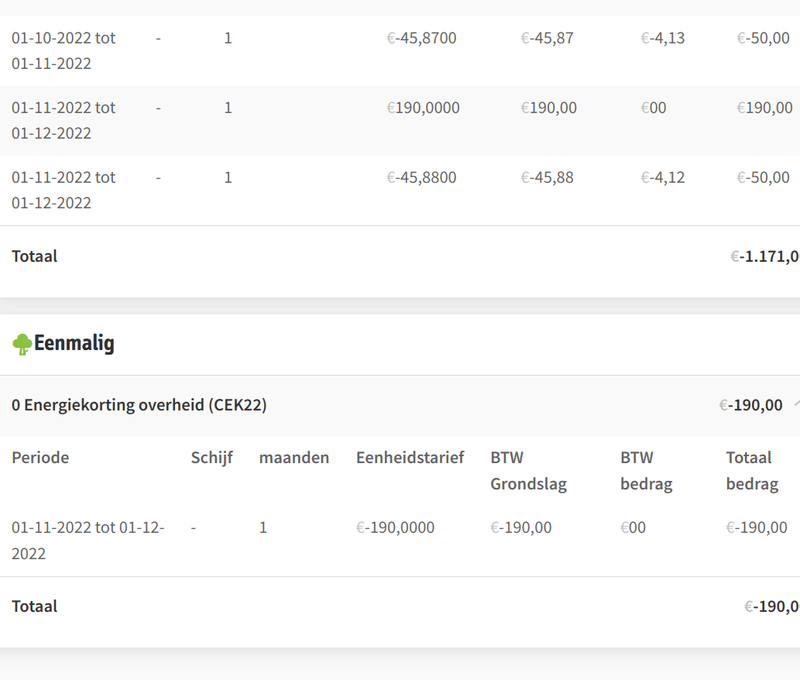The width and height of the screenshot is (800, 680).
Task: Click the Eenheidstarief column header
Action: tap(410, 458)
